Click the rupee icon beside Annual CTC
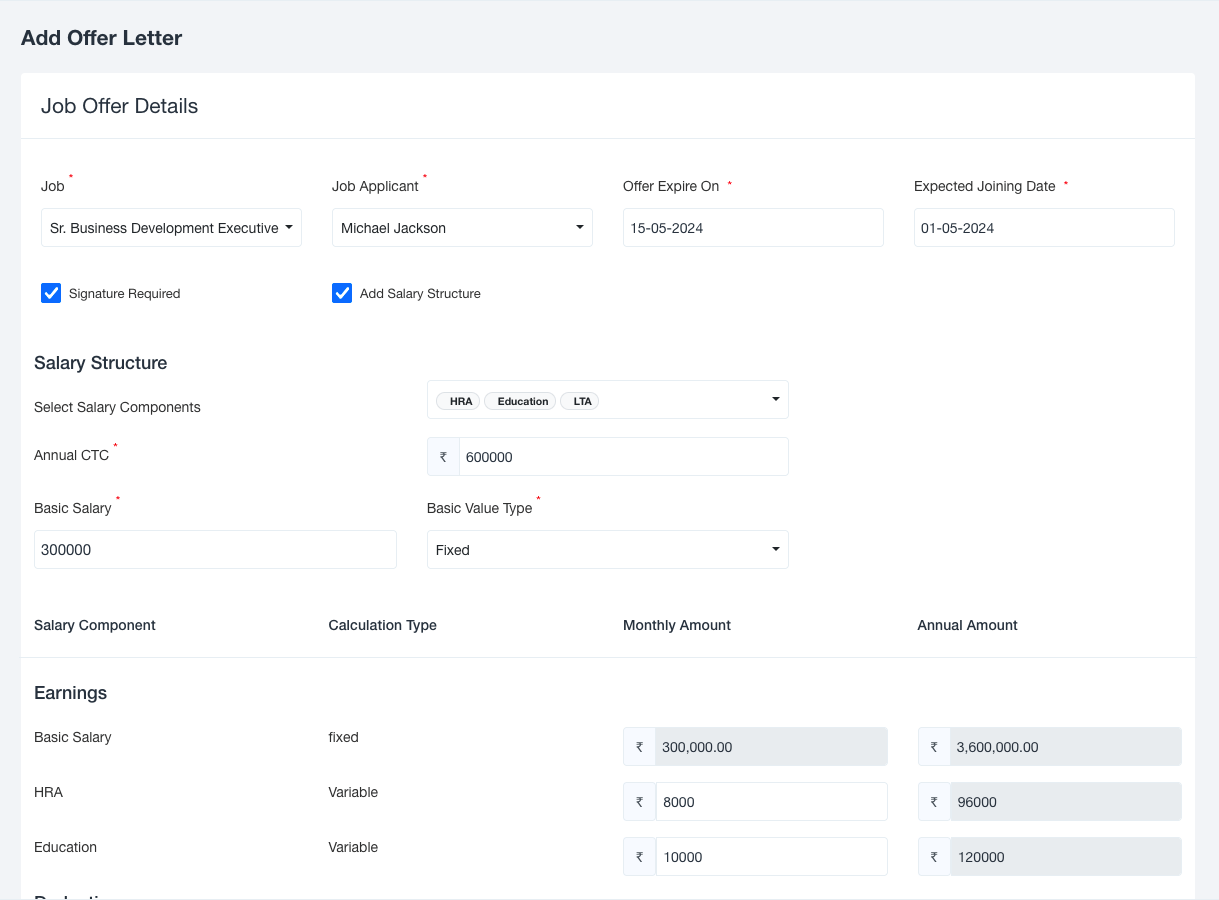Image resolution: width=1219 pixels, height=900 pixels. 443,457
